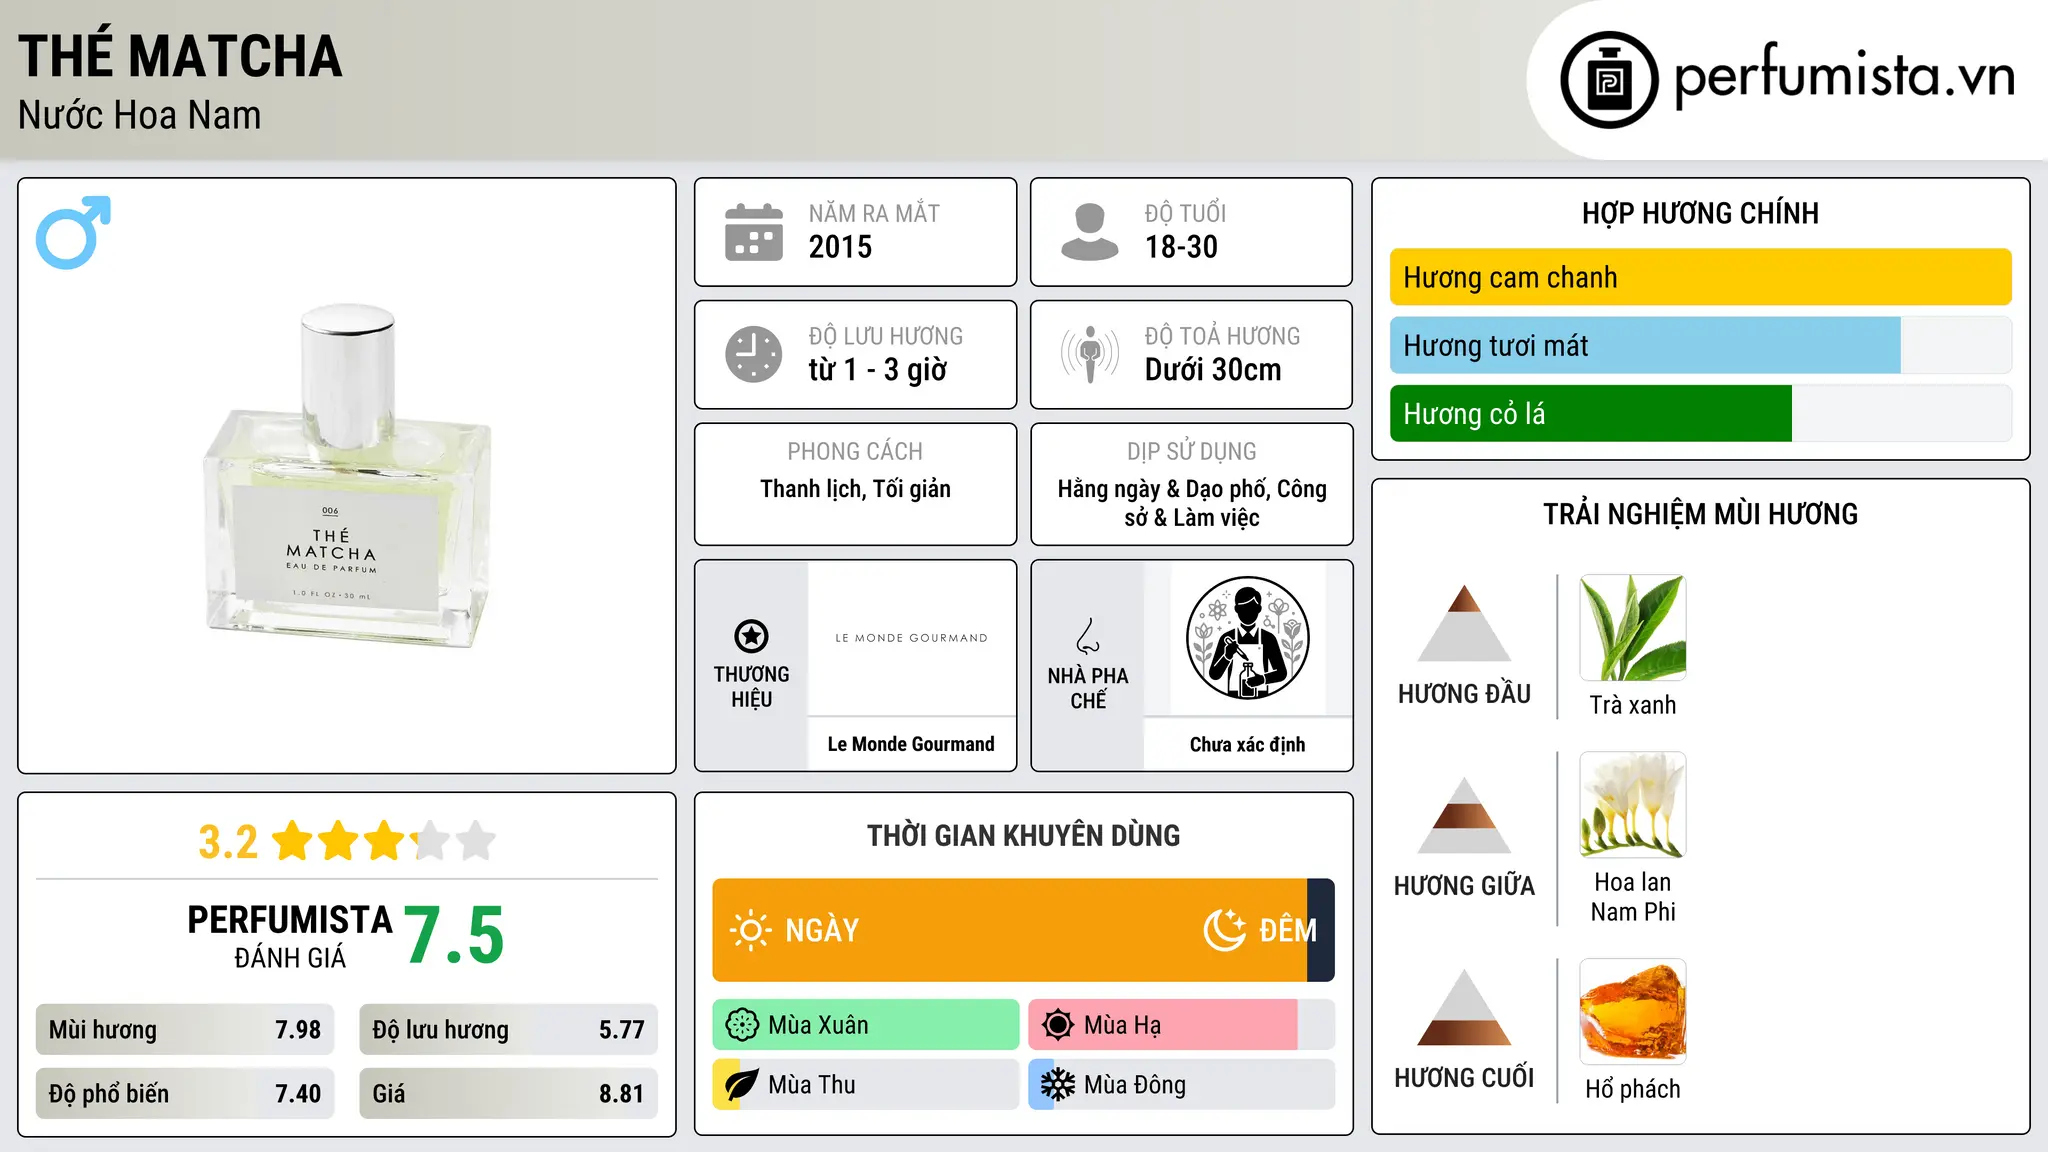Viewport: 2048px width, 1152px height.
Task: Click the Mùa Hạ season bar
Action: pyautogui.click(x=1182, y=1025)
